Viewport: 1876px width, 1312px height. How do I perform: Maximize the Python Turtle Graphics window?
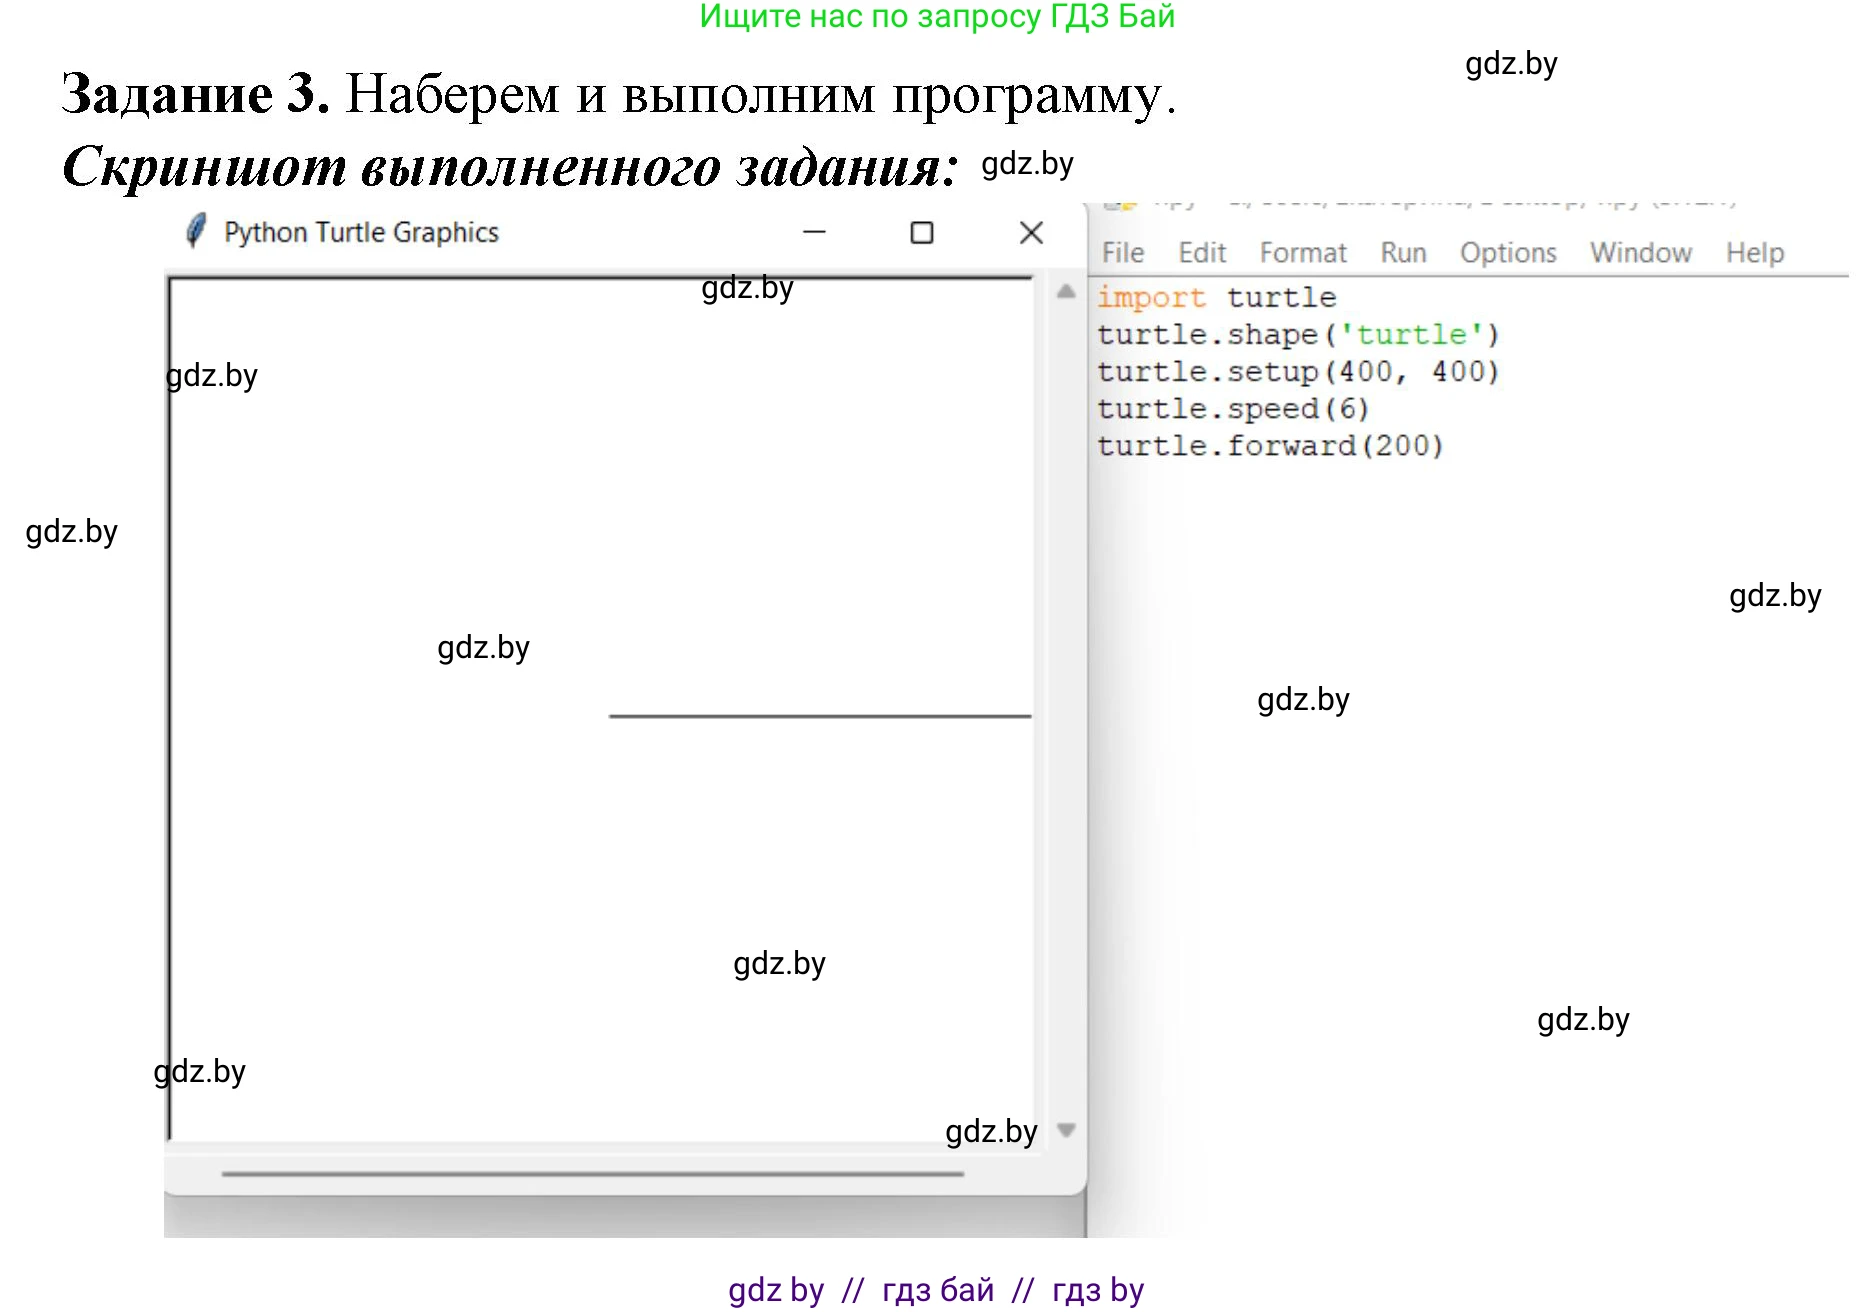(921, 233)
